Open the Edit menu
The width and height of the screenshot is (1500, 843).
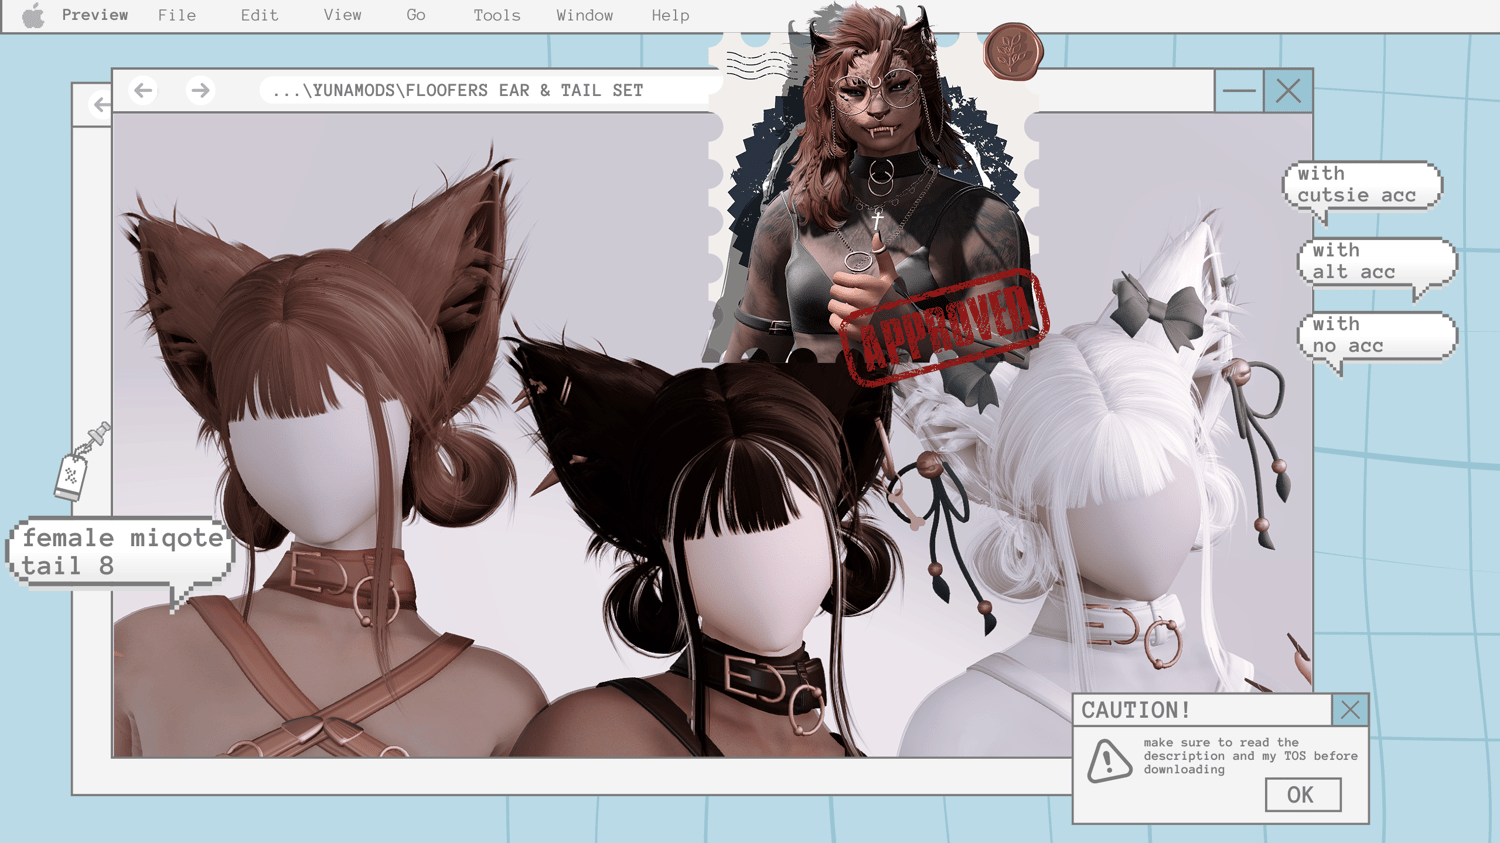pyautogui.click(x=259, y=15)
